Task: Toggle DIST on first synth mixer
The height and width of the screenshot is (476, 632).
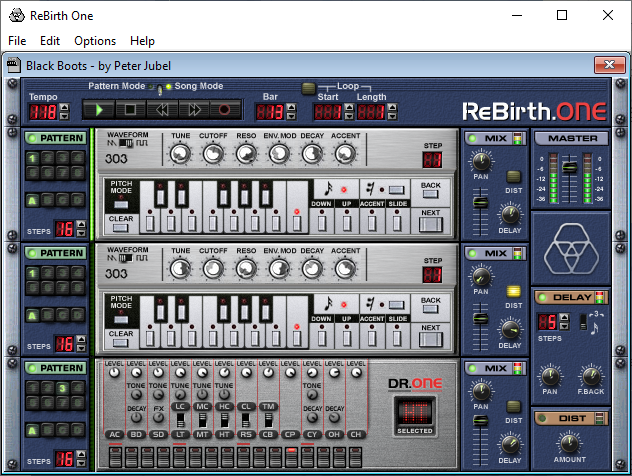Action: tap(515, 175)
